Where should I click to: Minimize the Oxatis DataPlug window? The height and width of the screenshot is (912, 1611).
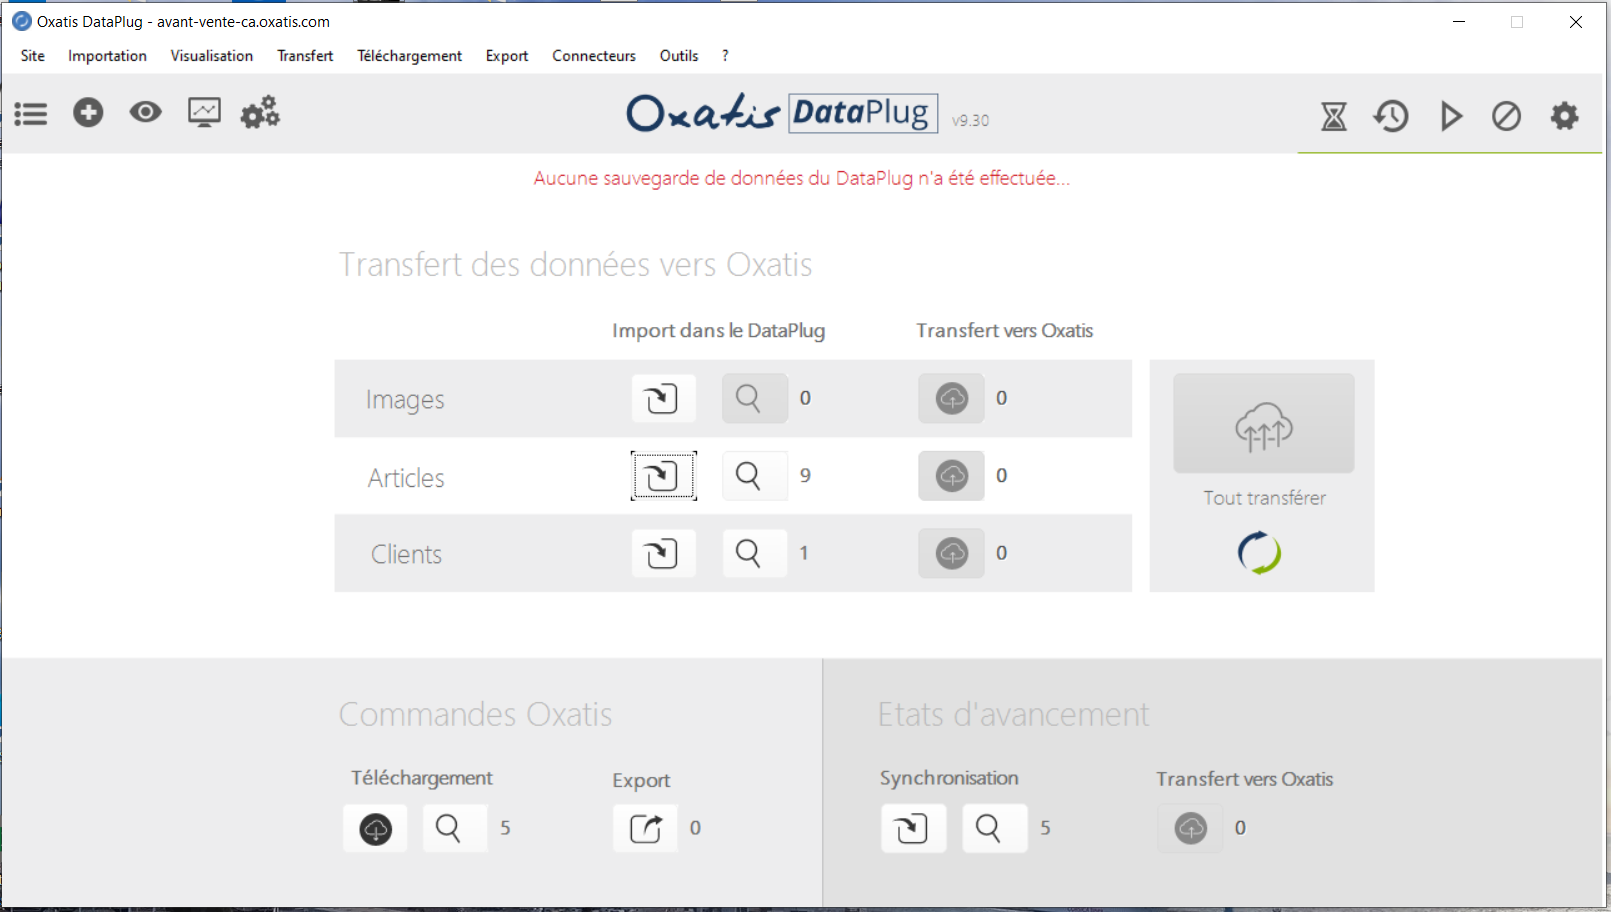(1459, 21)
